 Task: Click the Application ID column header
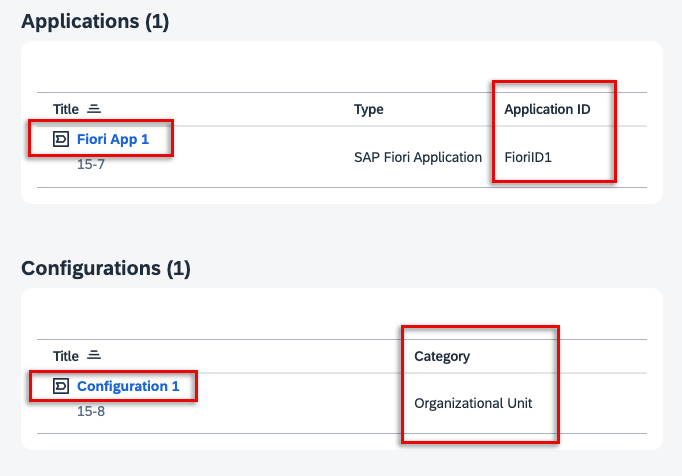547,109
